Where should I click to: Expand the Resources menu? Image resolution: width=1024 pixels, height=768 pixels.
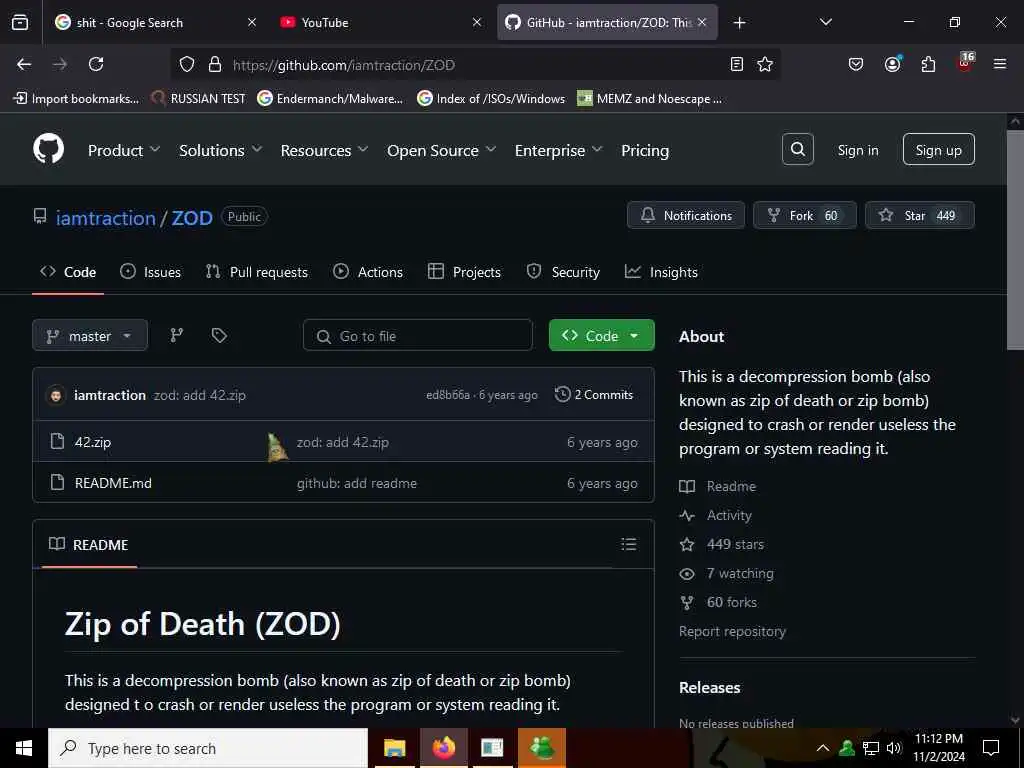325,150
